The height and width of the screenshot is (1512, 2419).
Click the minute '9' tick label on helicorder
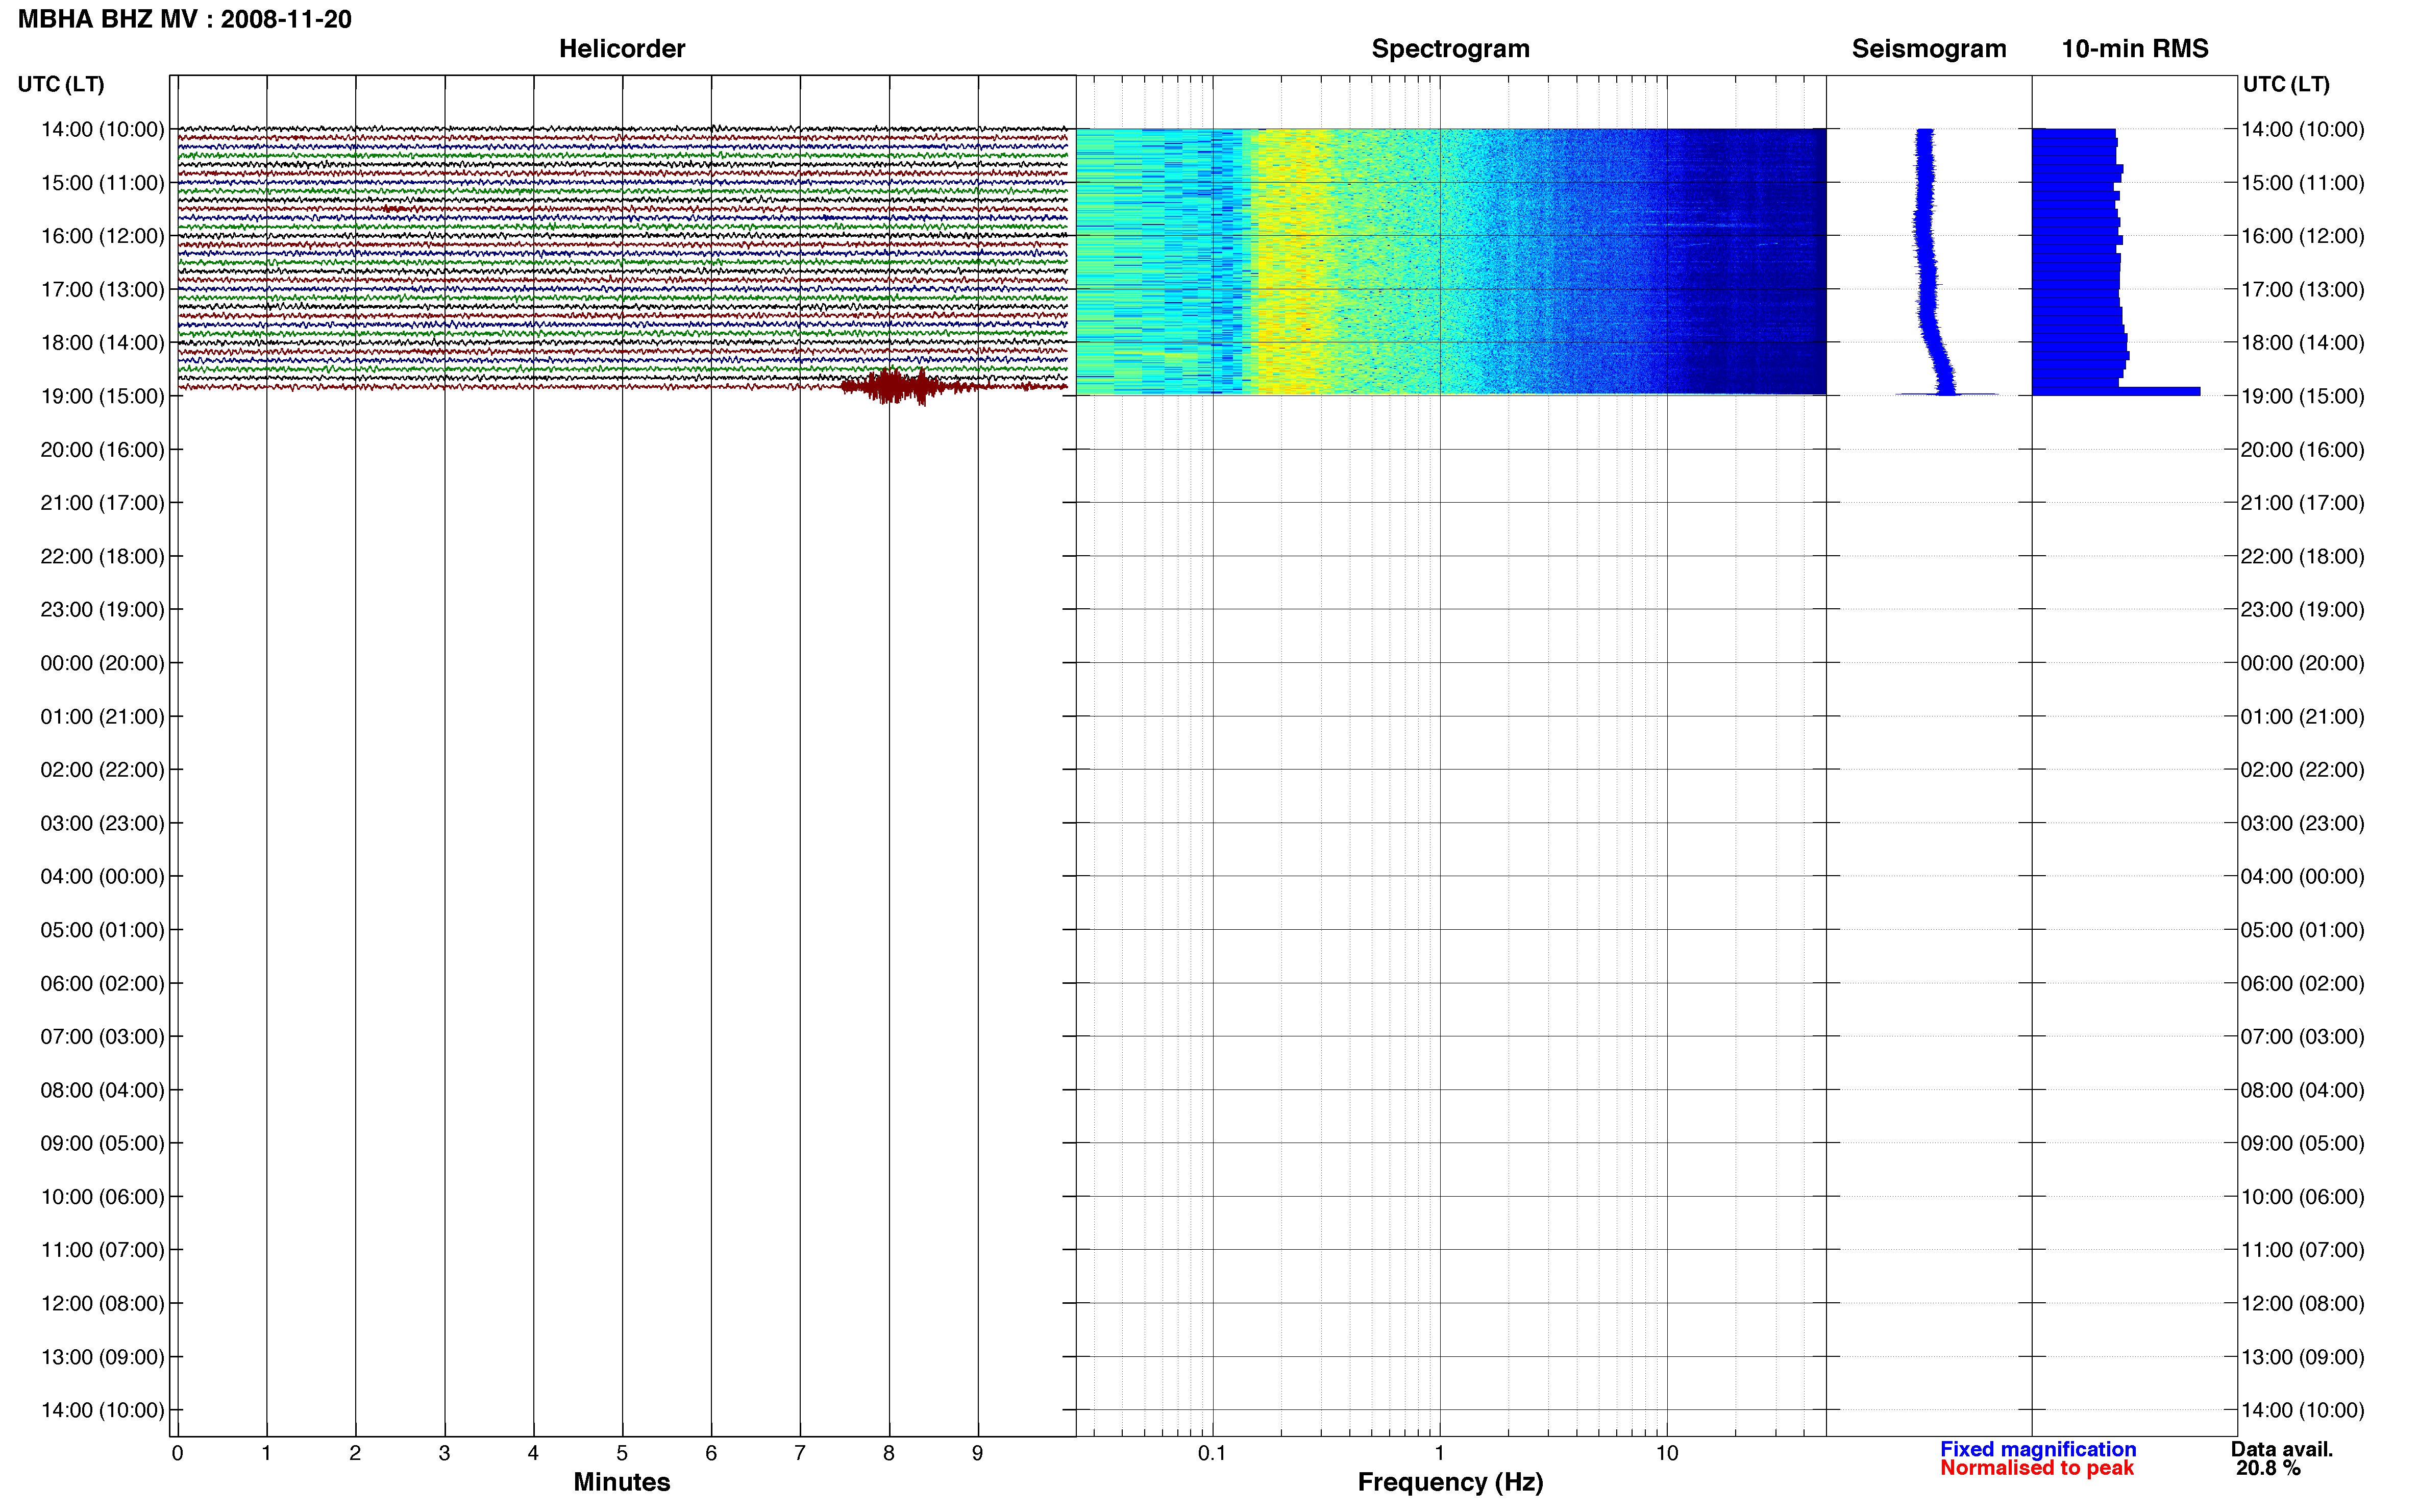point(977,1453)
